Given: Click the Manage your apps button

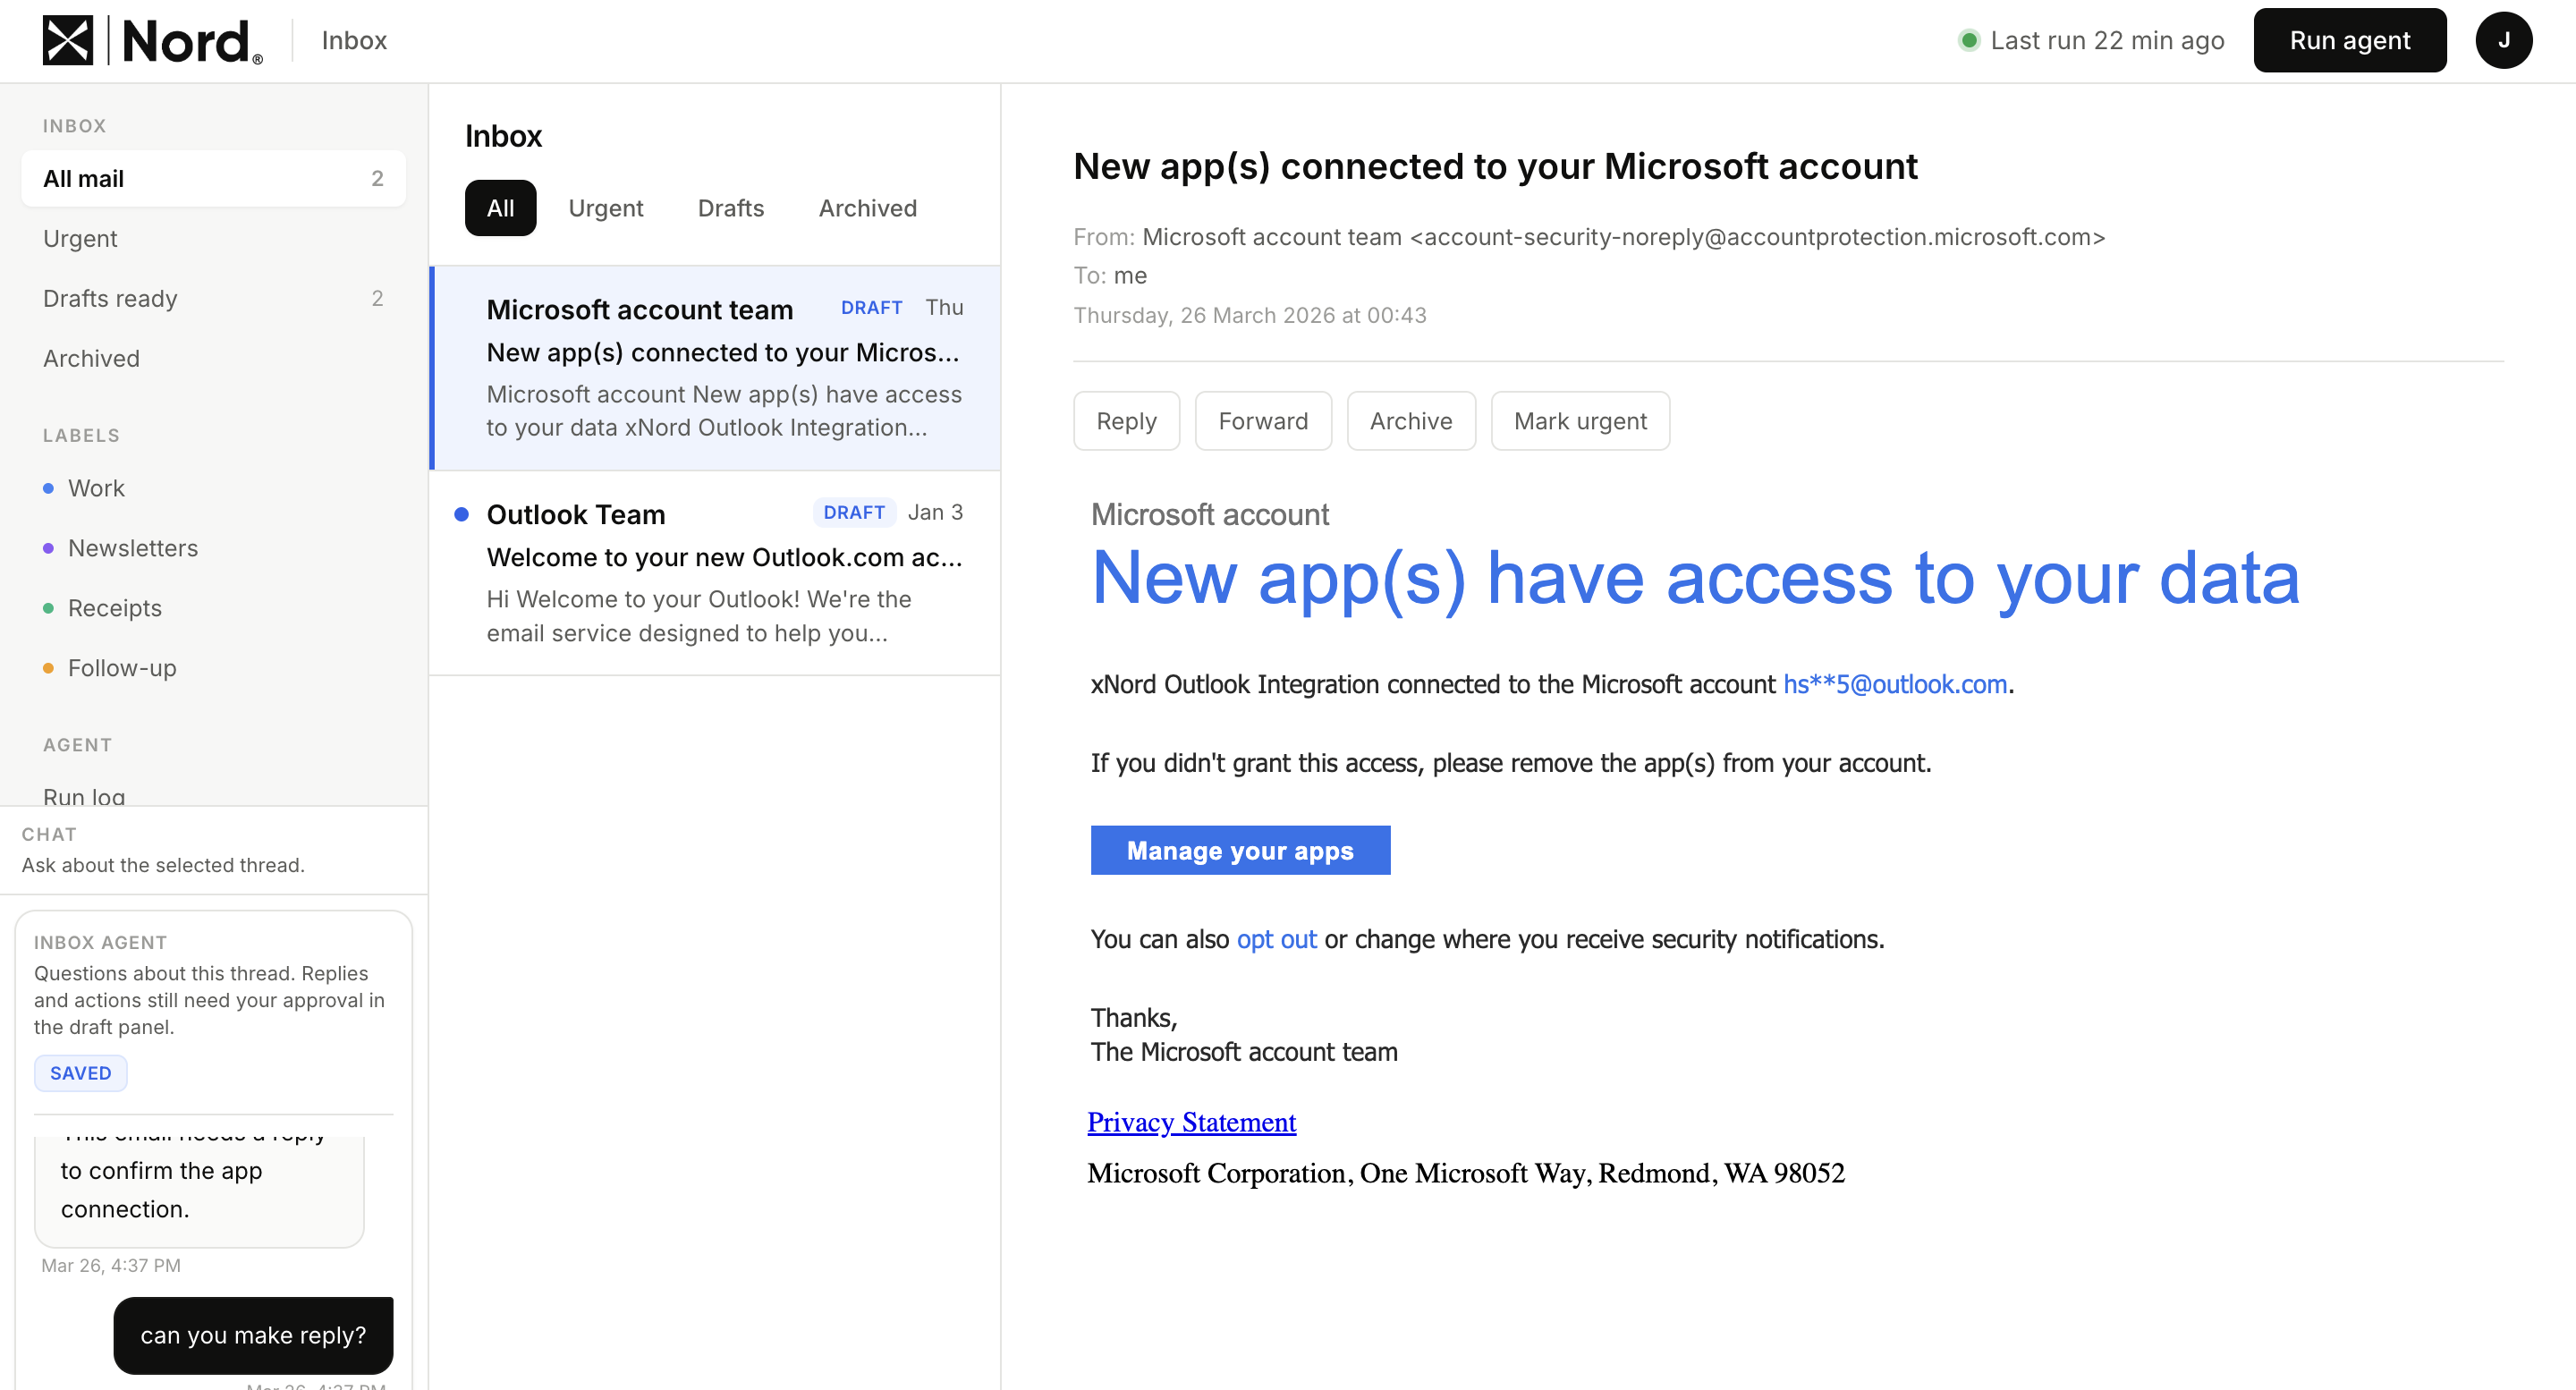Looking at the screenshot, I should (1240, 850).
